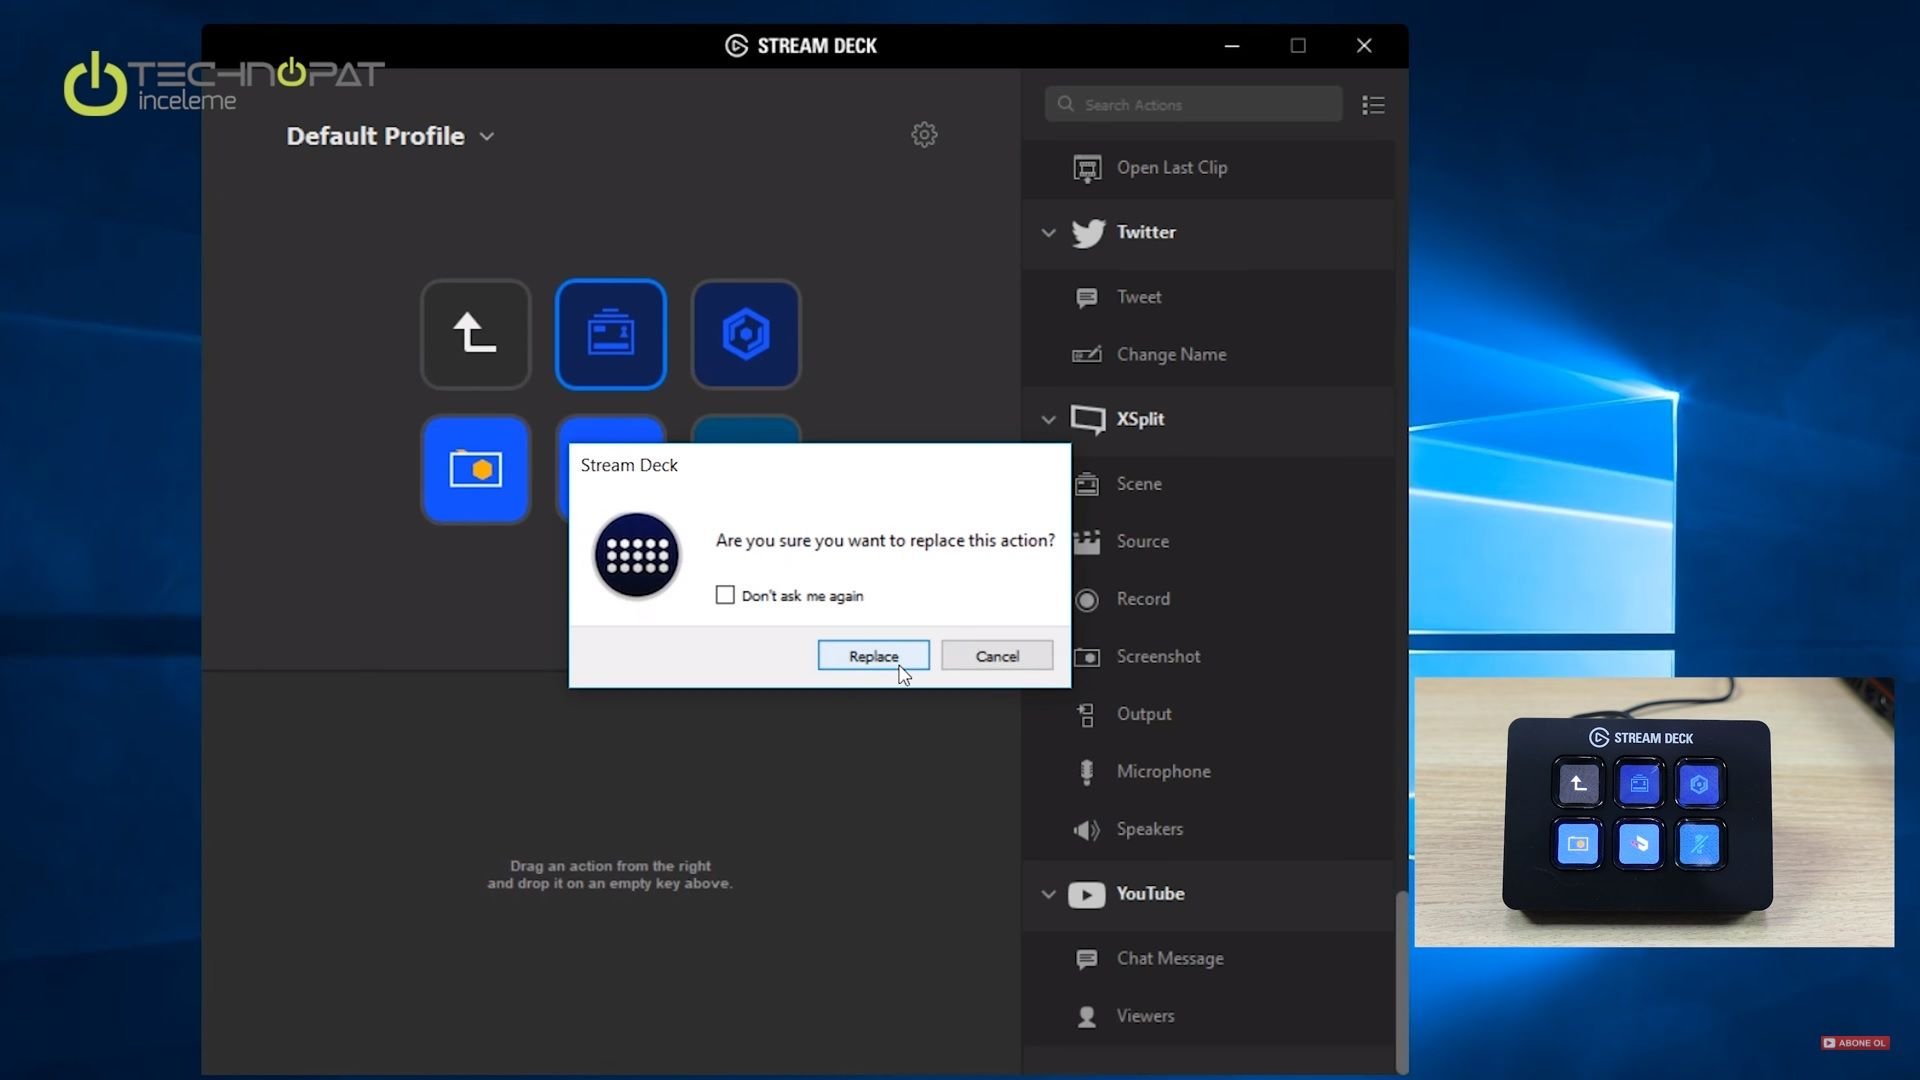1920x1080 pixels.
Task: Toggle actions list view icon
Action: [1373, 105]
